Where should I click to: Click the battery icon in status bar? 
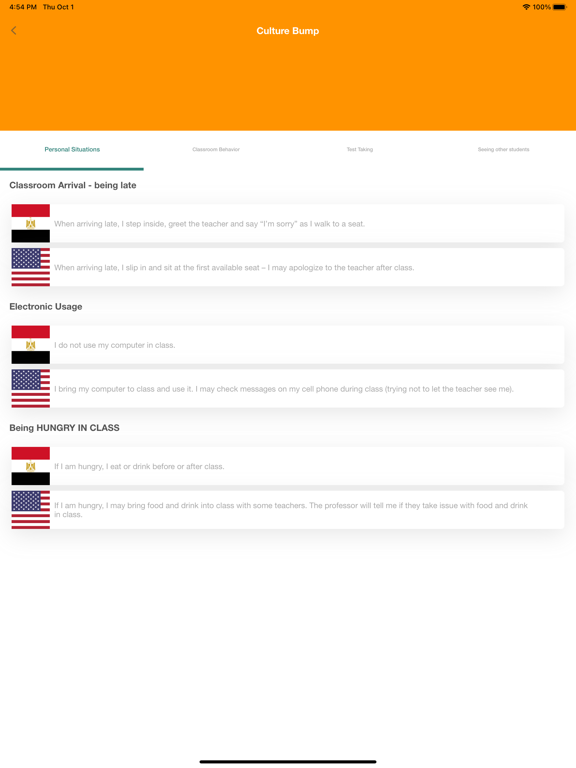point(559,7)
